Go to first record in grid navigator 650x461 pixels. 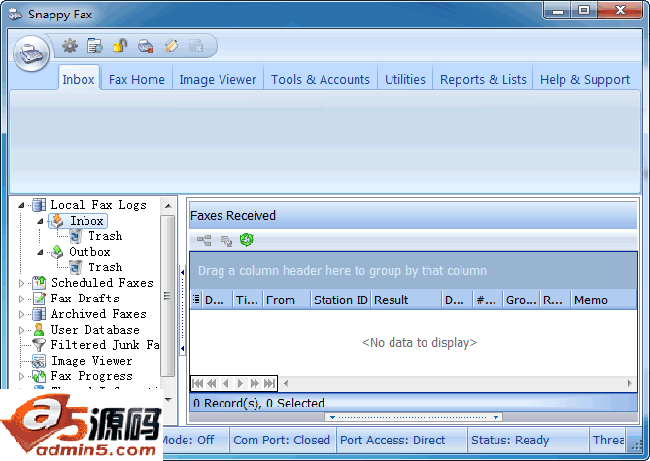[x=198, y=383]
